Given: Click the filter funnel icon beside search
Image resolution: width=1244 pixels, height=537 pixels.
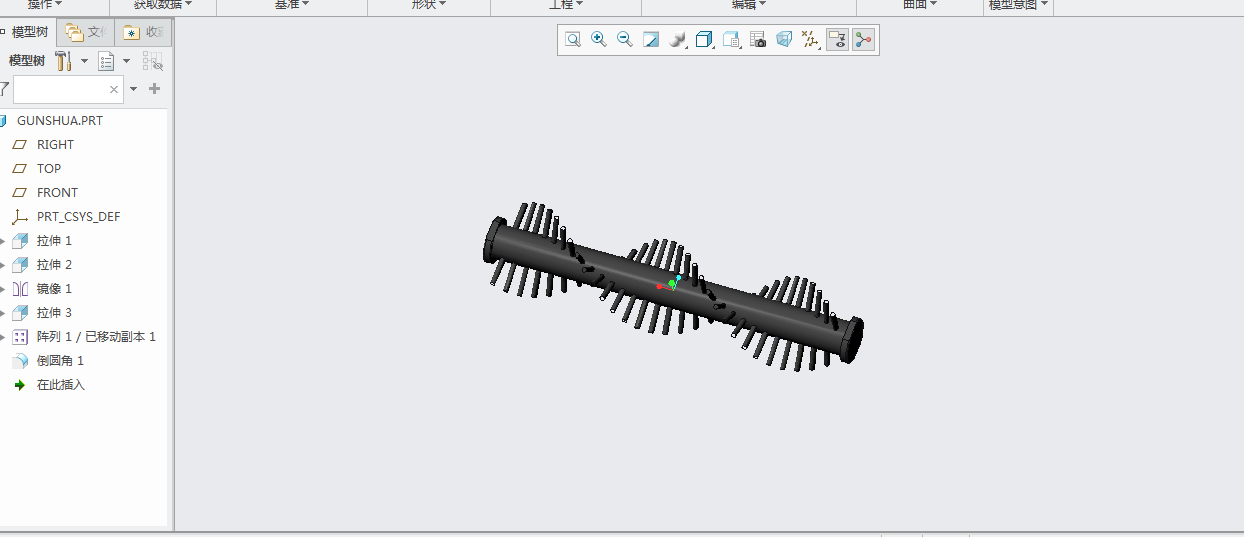Looking at the screenshot, I should pyautogui.click(x=4, y=89).
